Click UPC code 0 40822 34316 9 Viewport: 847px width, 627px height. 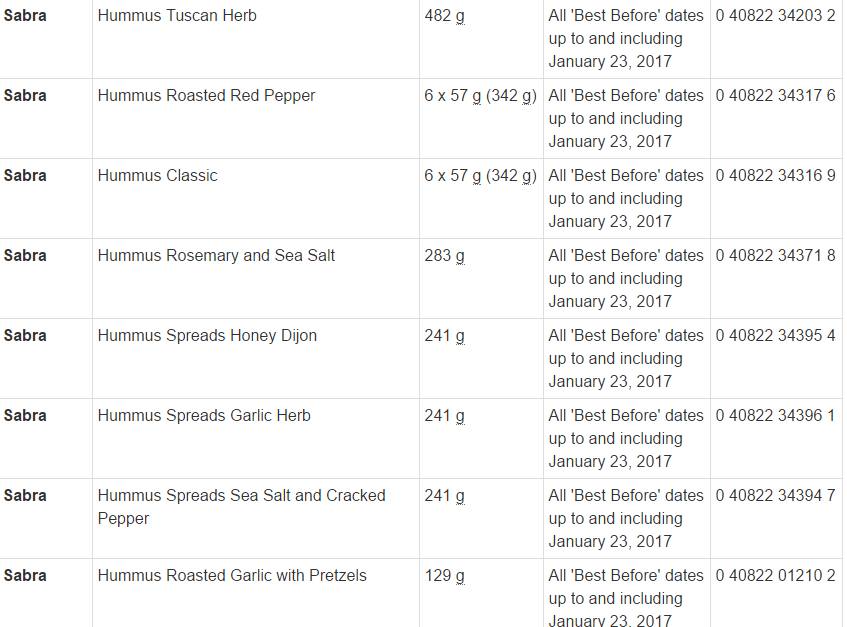(x=775, y=176)
